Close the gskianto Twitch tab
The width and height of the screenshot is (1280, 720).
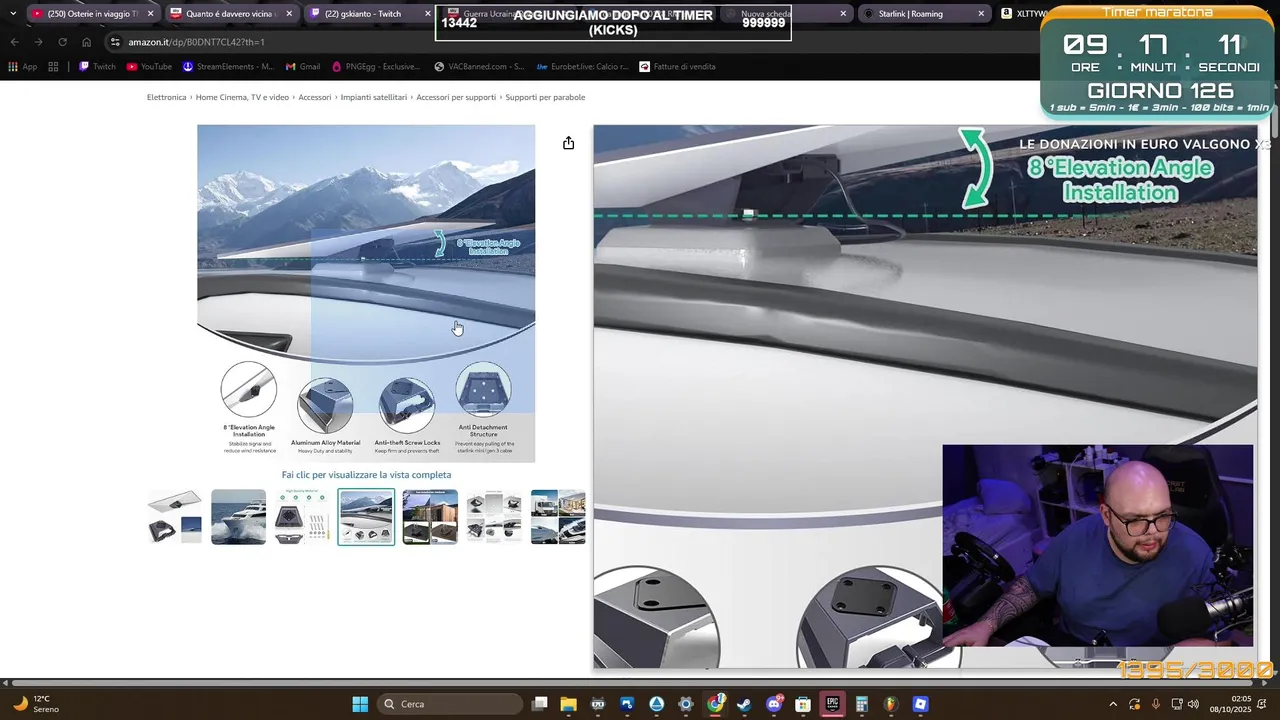(428, 14)
